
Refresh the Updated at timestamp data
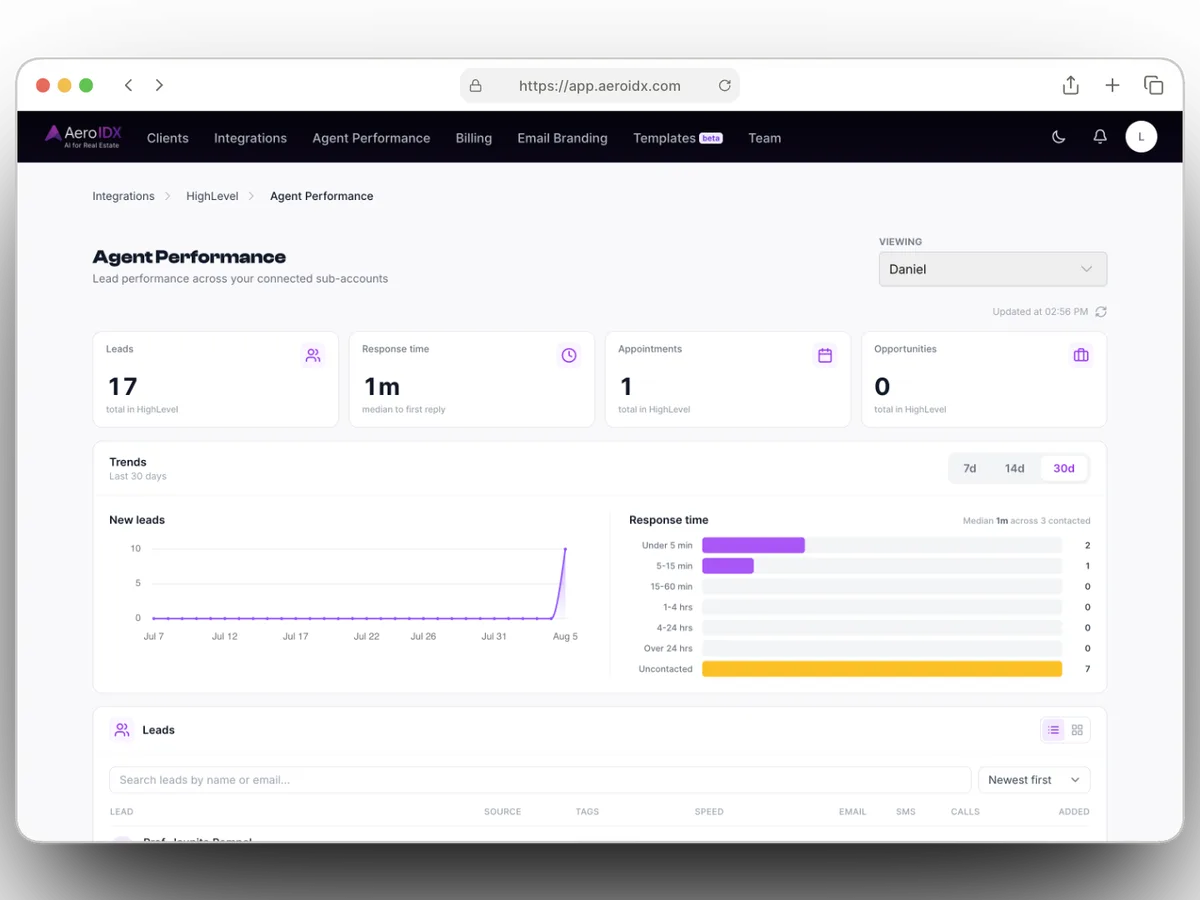pyautogui.click(x=1101, y=312)
